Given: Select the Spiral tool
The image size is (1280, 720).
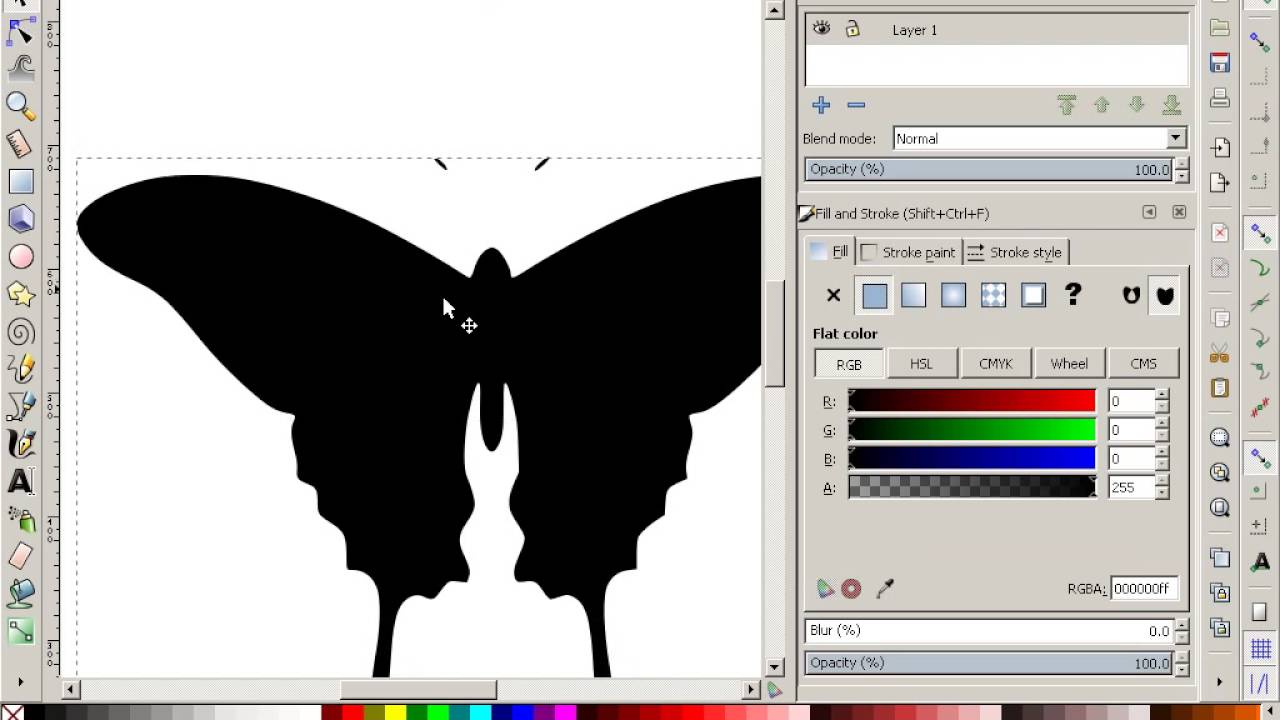Looking at the screenshot, I should 20,332.
